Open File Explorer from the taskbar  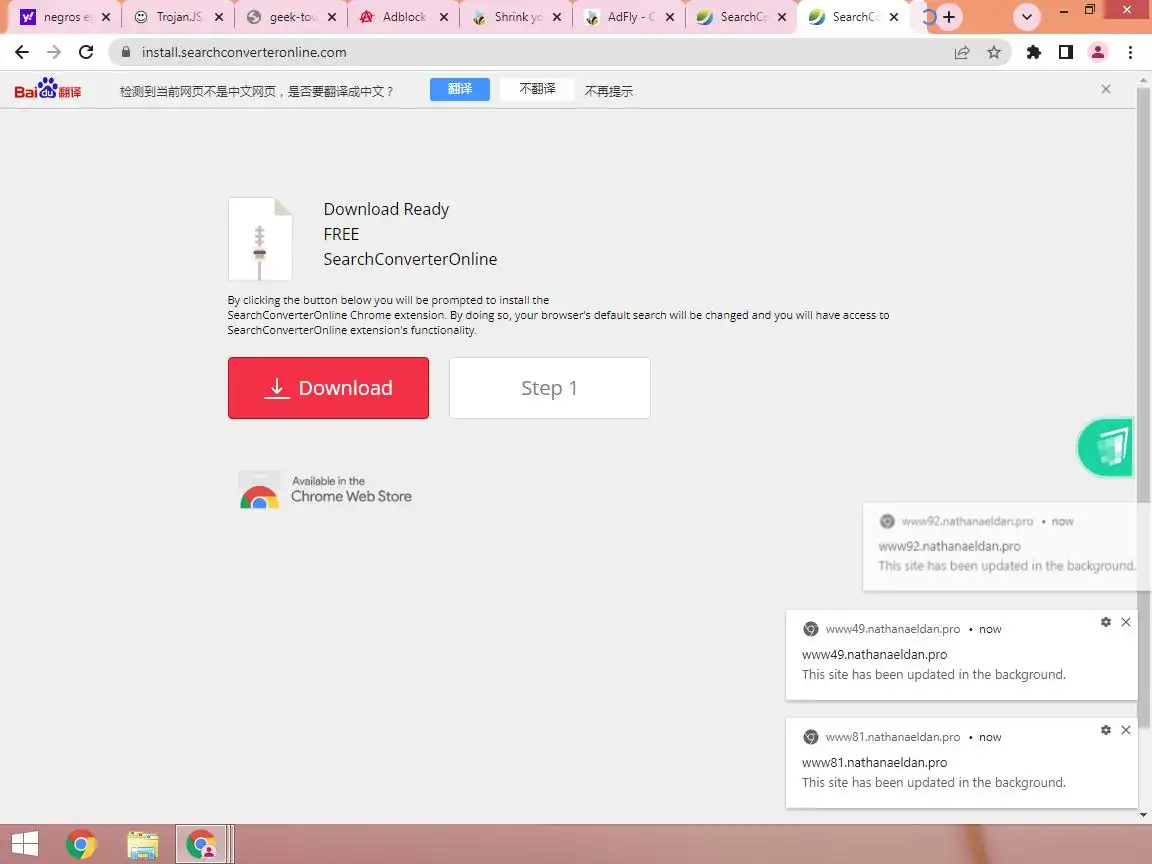(143, 844)
